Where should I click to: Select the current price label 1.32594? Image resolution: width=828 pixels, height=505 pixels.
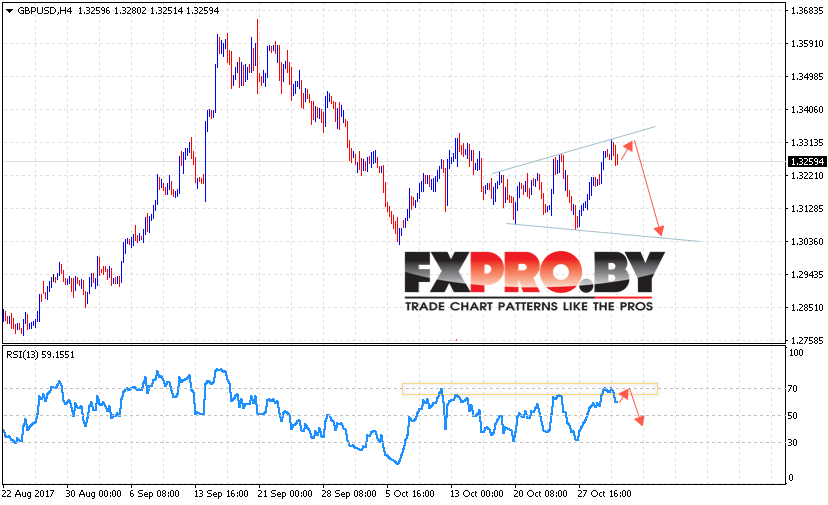[807, 162]
